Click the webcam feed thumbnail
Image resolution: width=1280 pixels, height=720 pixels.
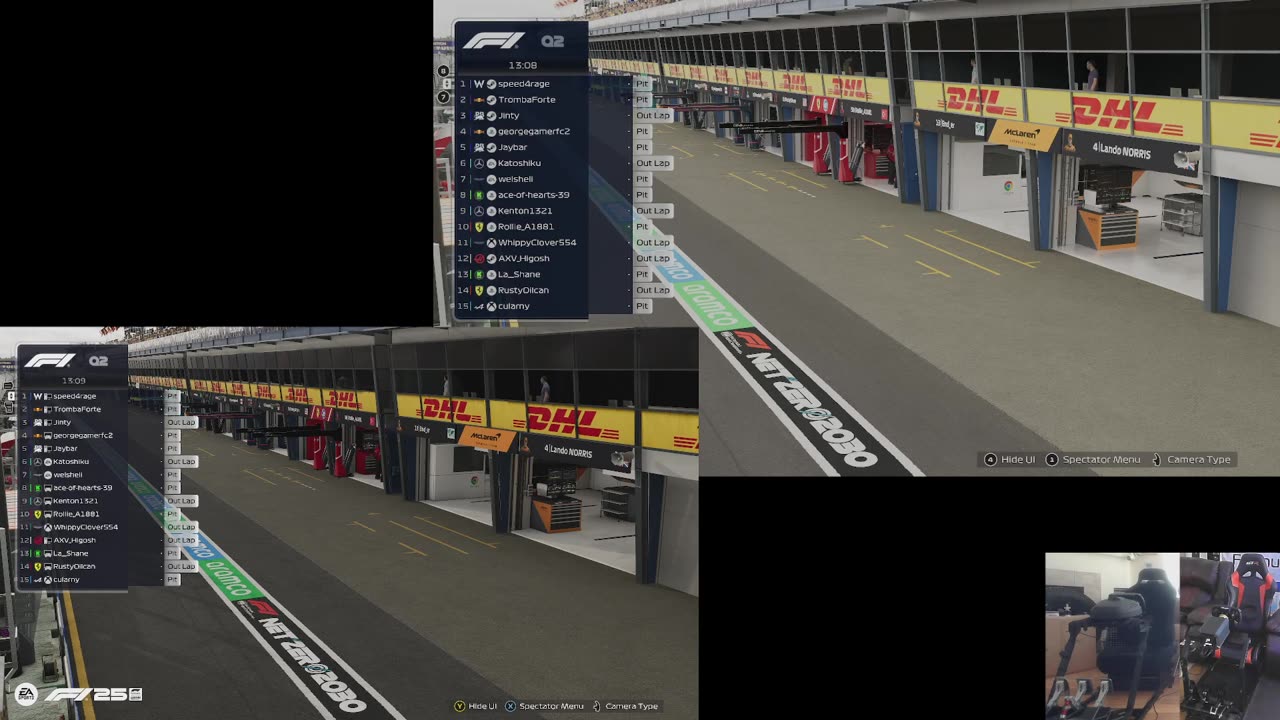1162,636
